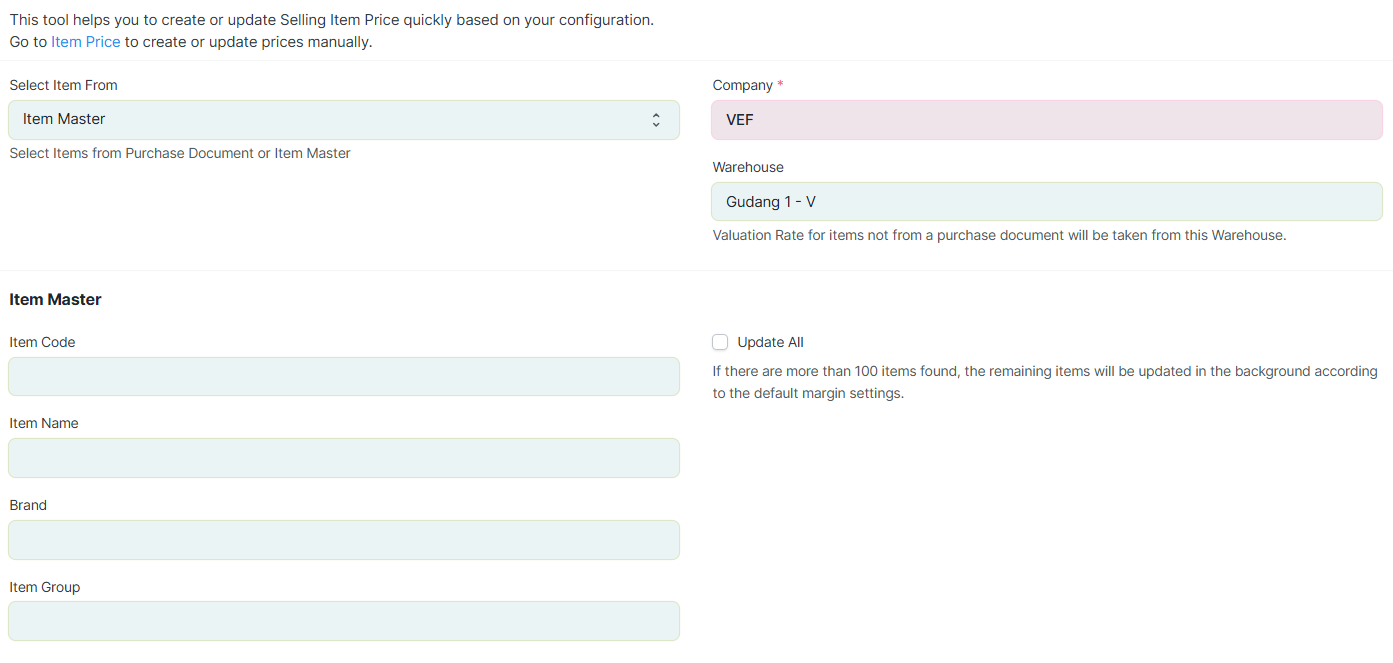
Task: Click the Item Group label text
Action: 44,587
